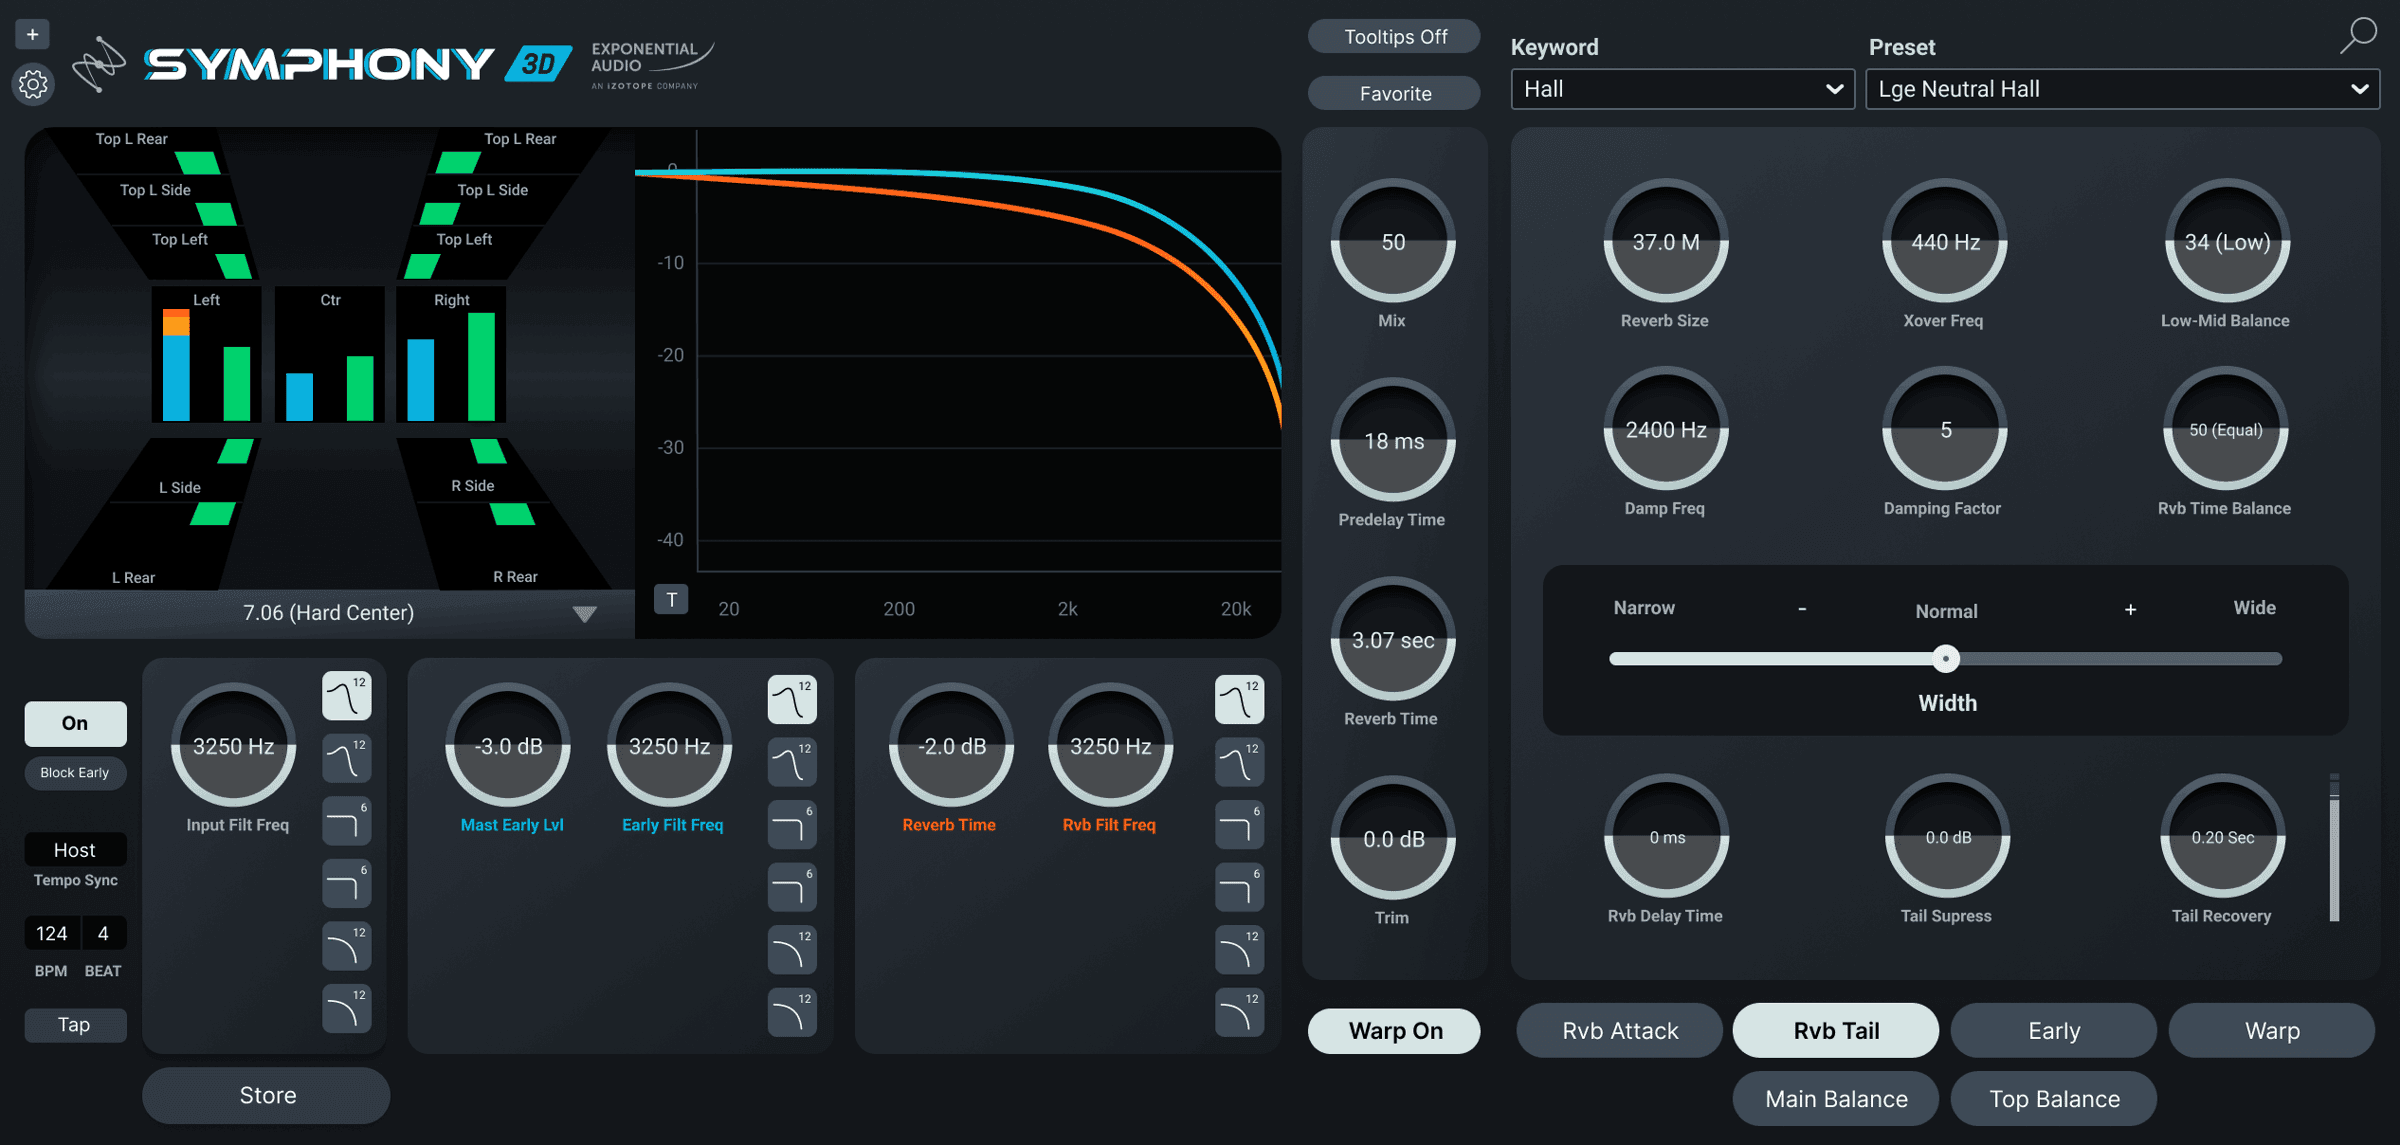Click the Mix knob showing 50

[x=1393, y=242]
